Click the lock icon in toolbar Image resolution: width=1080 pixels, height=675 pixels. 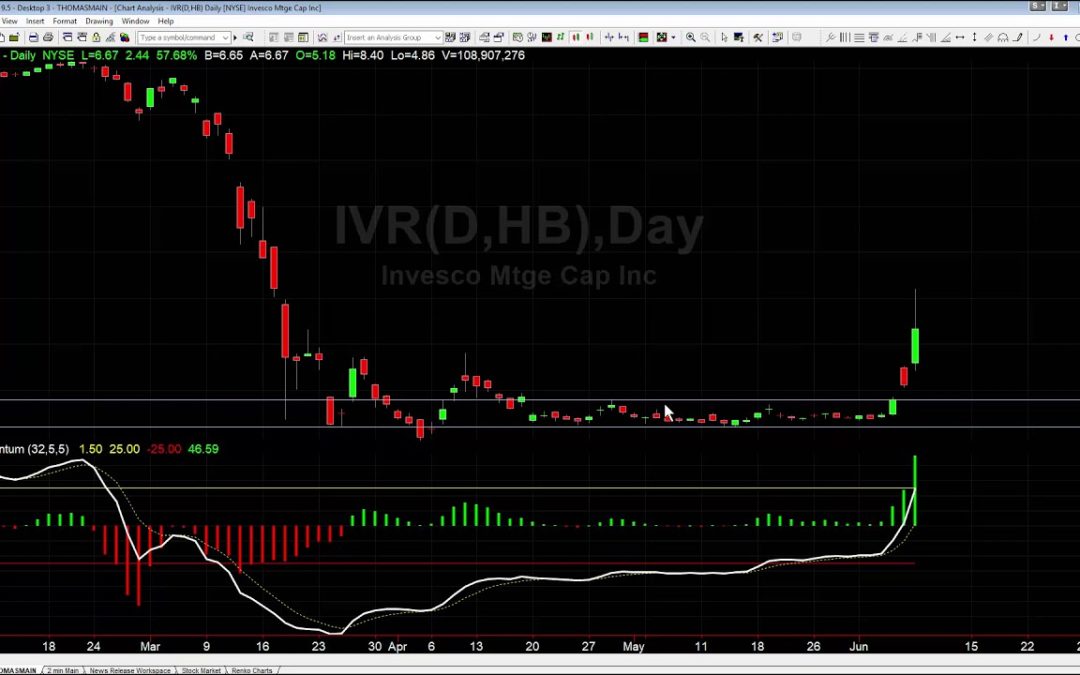96,37
